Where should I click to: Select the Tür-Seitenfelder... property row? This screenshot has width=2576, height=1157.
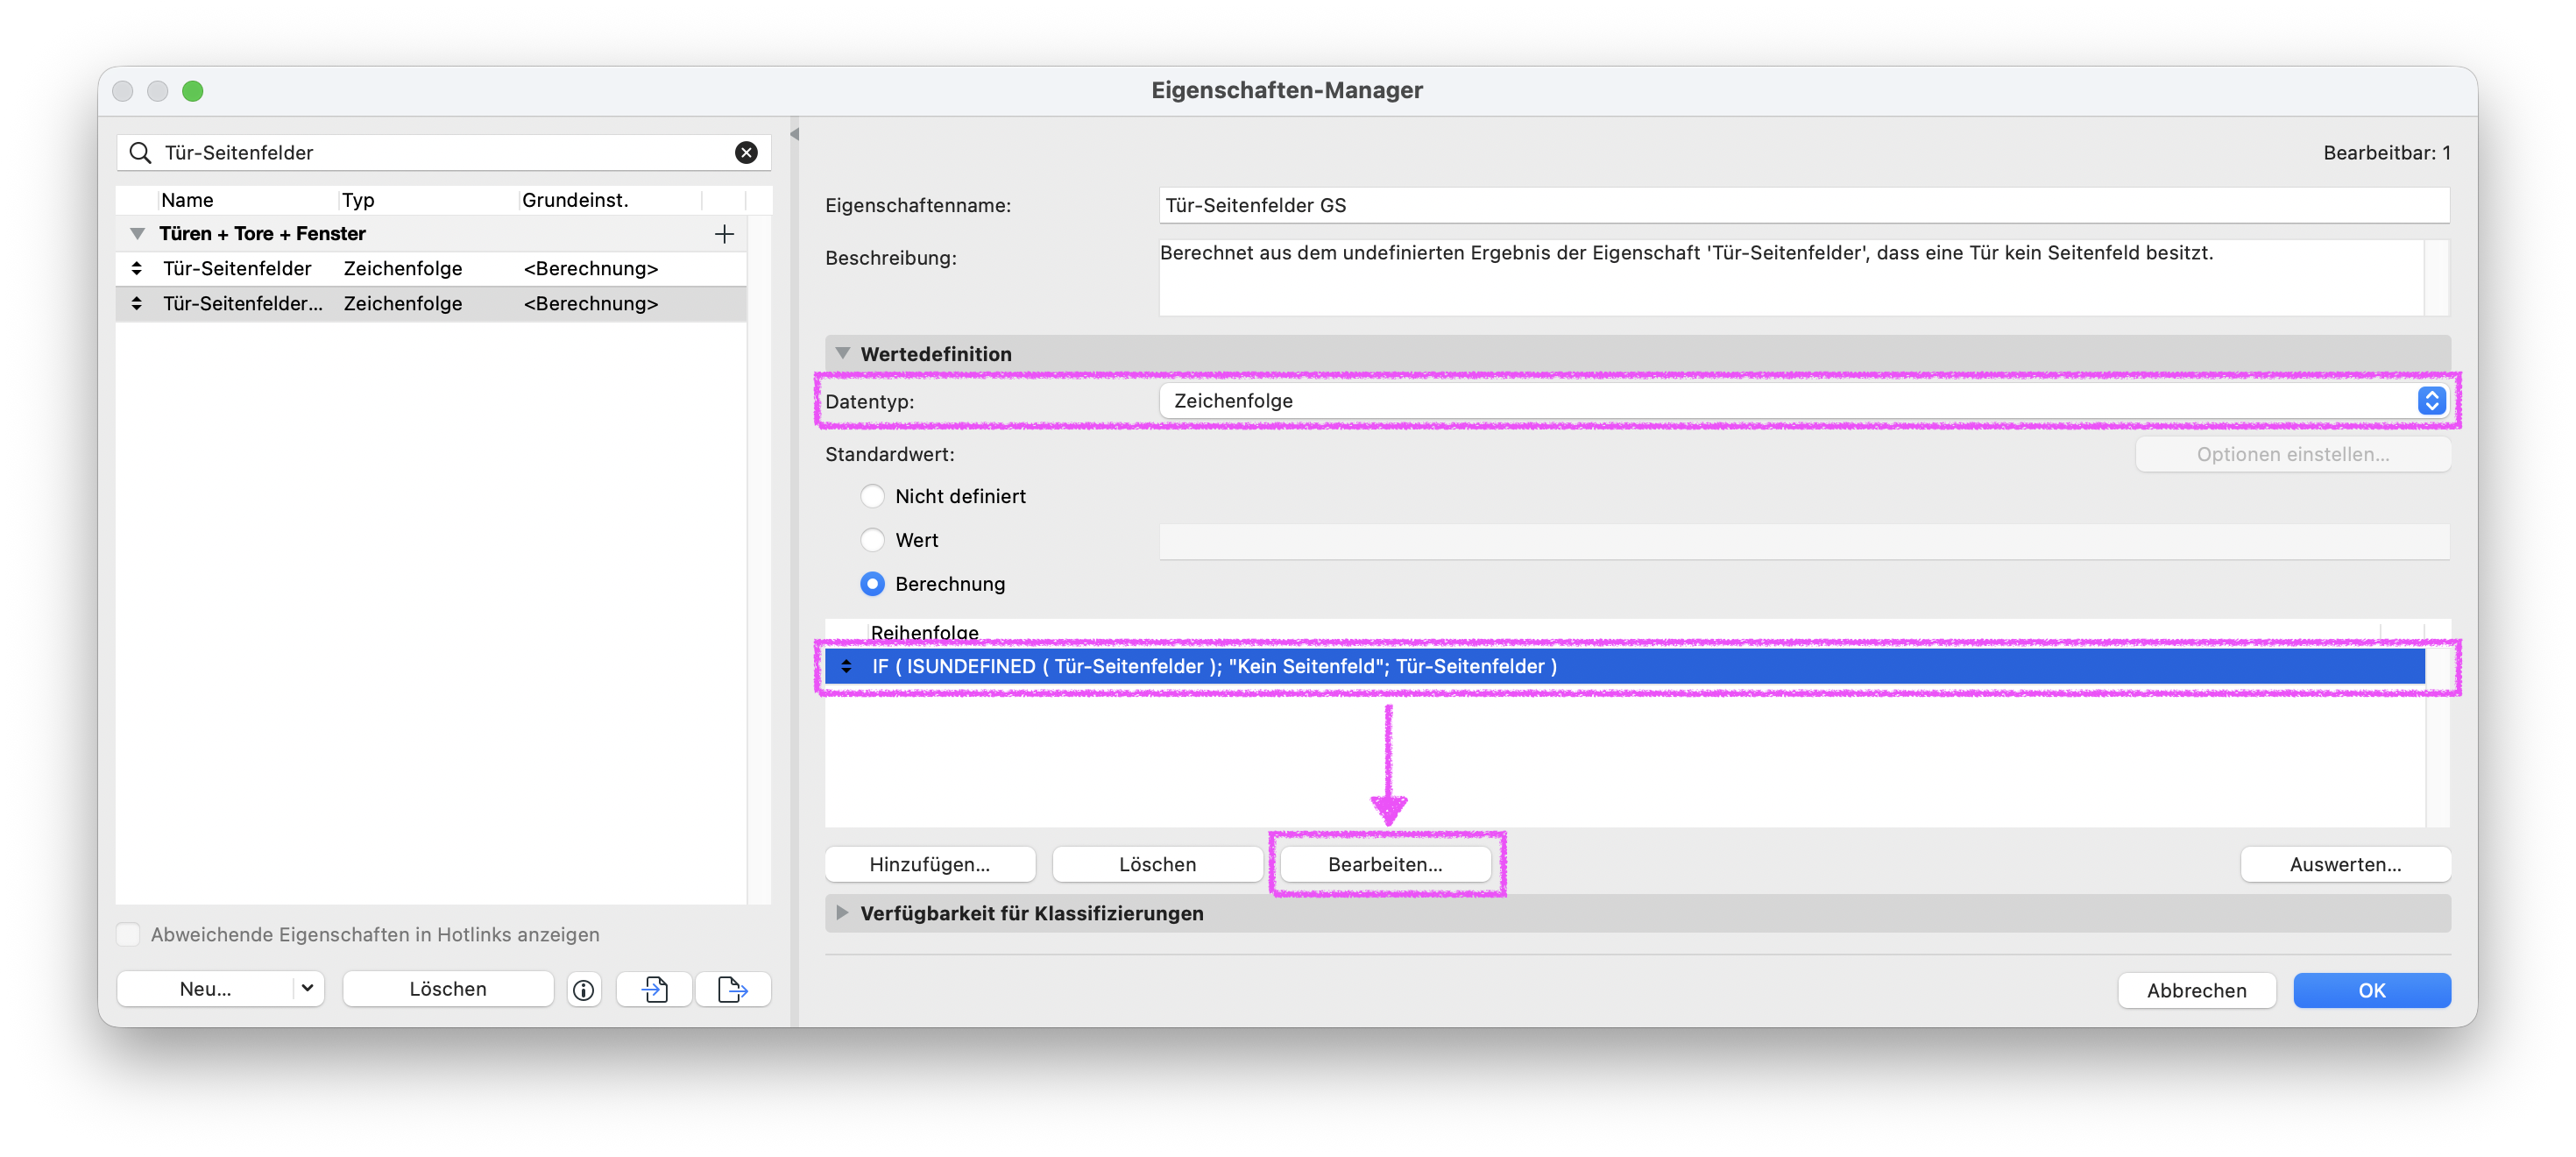[x=431, y=303]
